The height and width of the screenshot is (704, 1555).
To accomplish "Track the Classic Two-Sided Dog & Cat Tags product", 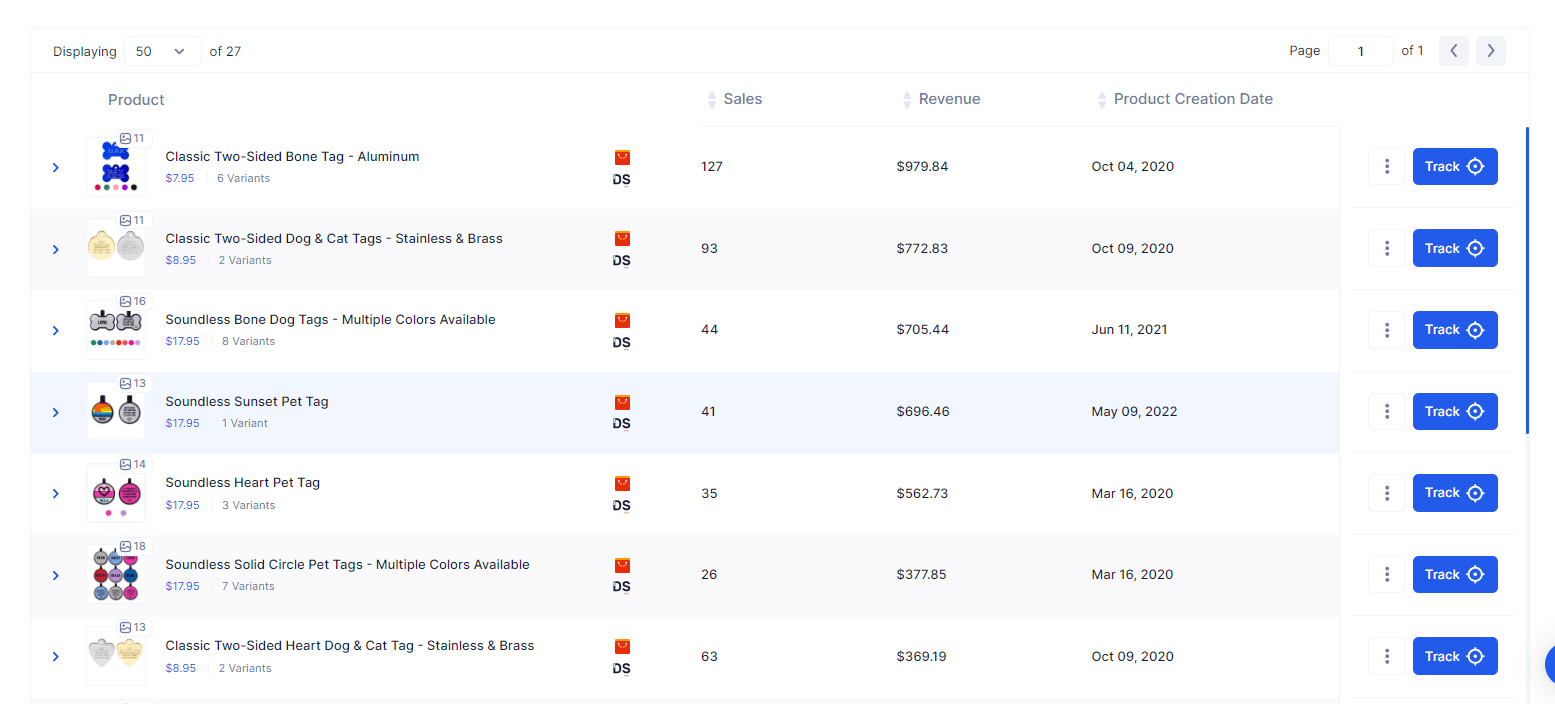I will [x=1455, y=248].
